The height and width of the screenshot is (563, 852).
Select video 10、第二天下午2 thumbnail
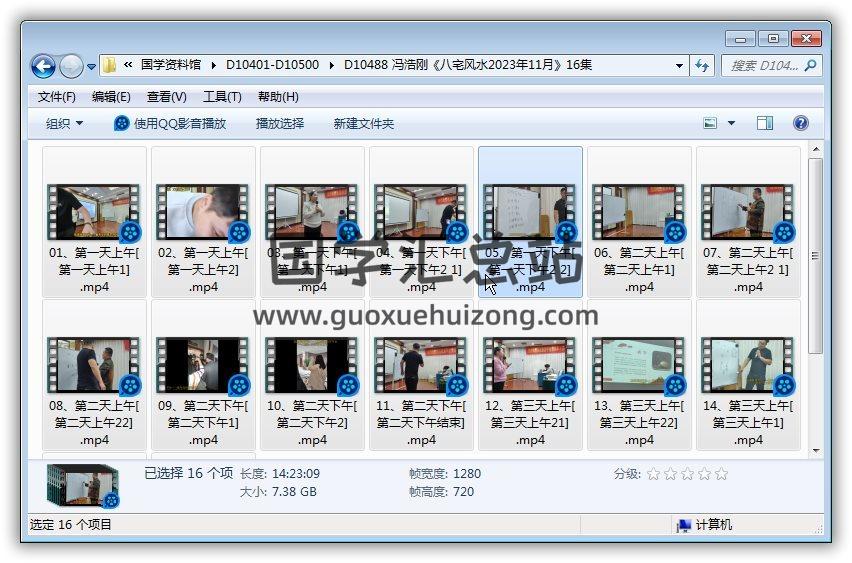click(x=312, y=365)
